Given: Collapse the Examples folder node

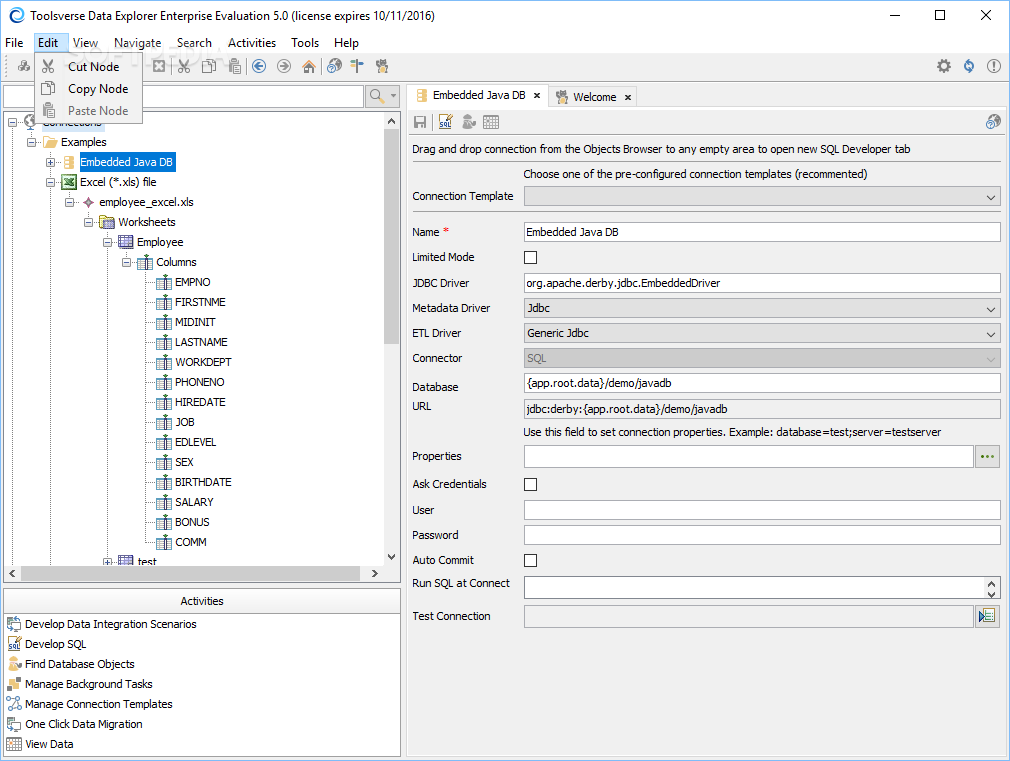Looking at the screenshot, I should (x=31, y=142).
